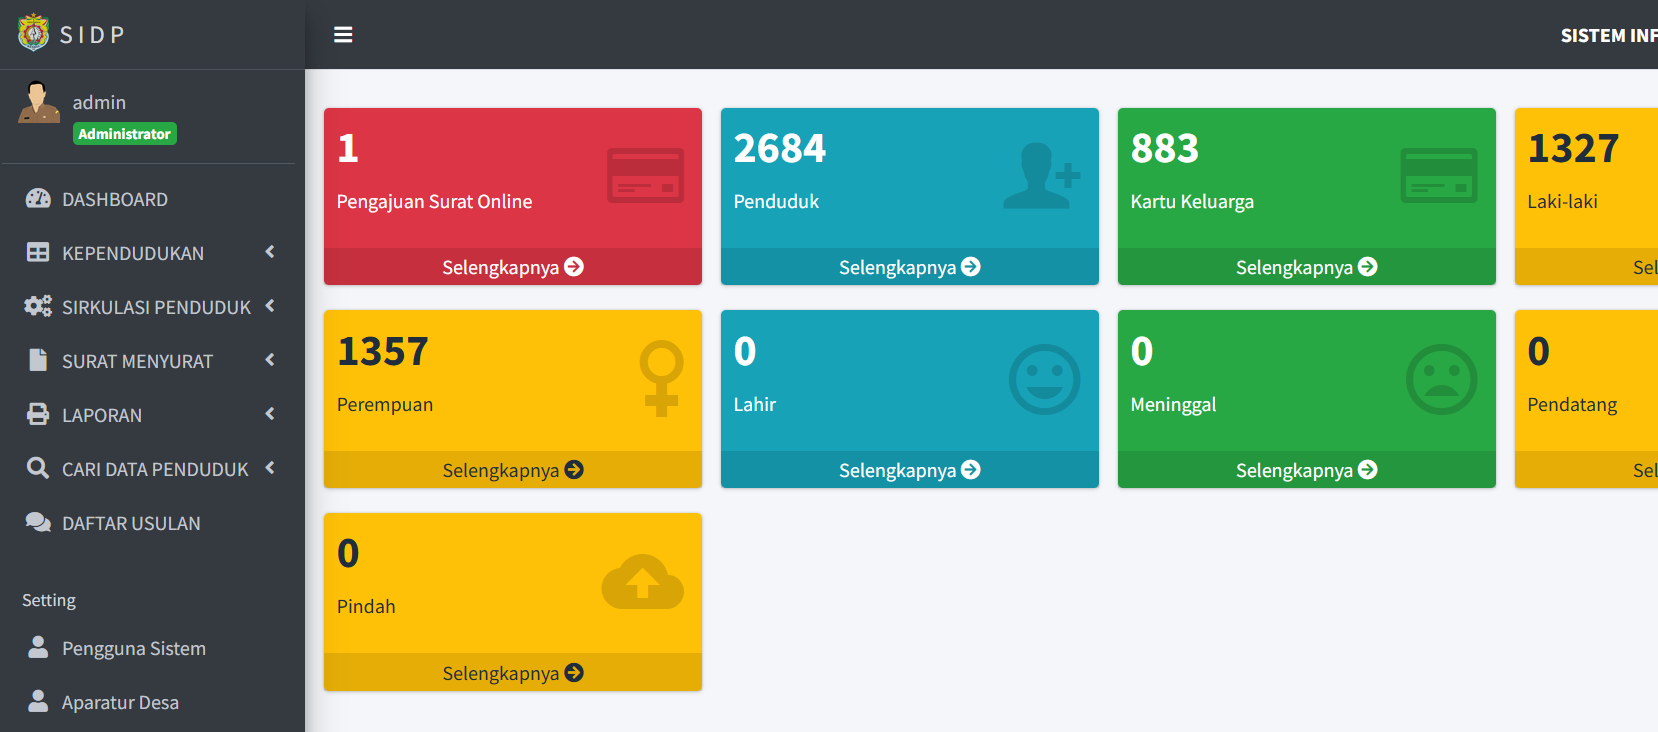Image resolution: width=1658 pixels, height=732 pixels.
Task: Expand the Sirkulasi Penduduk chevron
Action: (270, 306)
